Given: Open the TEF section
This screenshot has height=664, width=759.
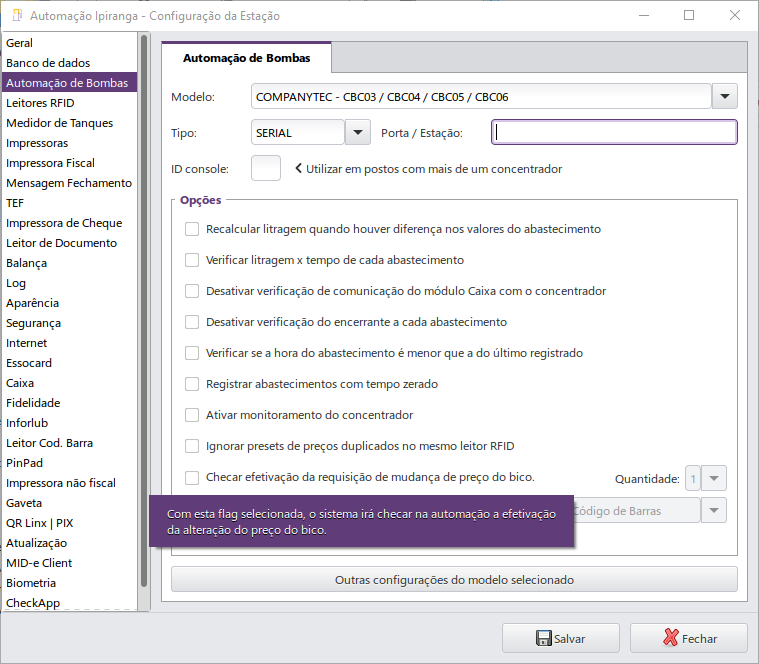Looking at the screenshot, I should pos(70,203).
